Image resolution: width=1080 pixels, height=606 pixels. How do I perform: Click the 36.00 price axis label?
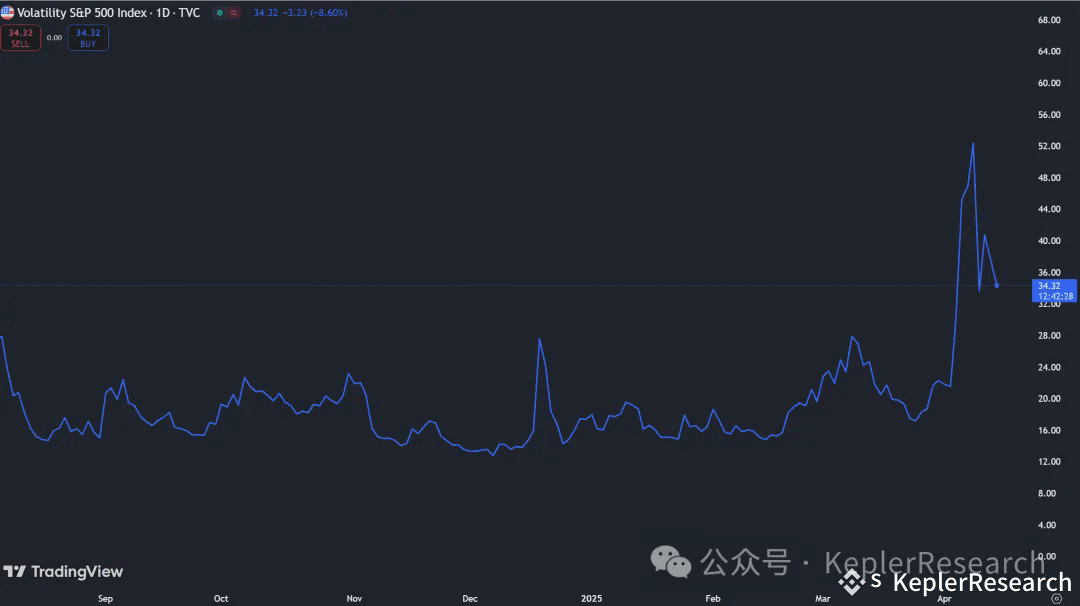click(1049, 273)
